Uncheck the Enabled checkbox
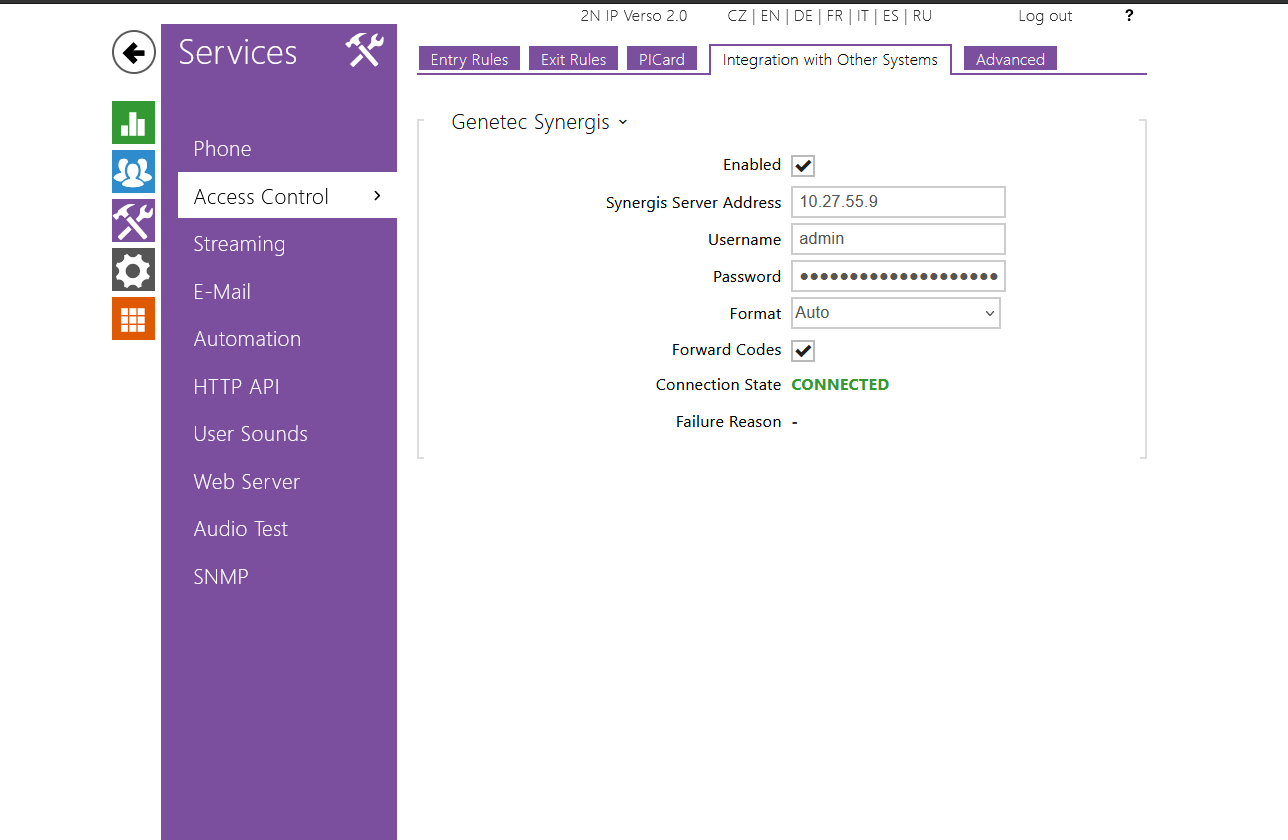Image resolution: width=1288 pixels, height=840 pixels. [x=803, y=166]
